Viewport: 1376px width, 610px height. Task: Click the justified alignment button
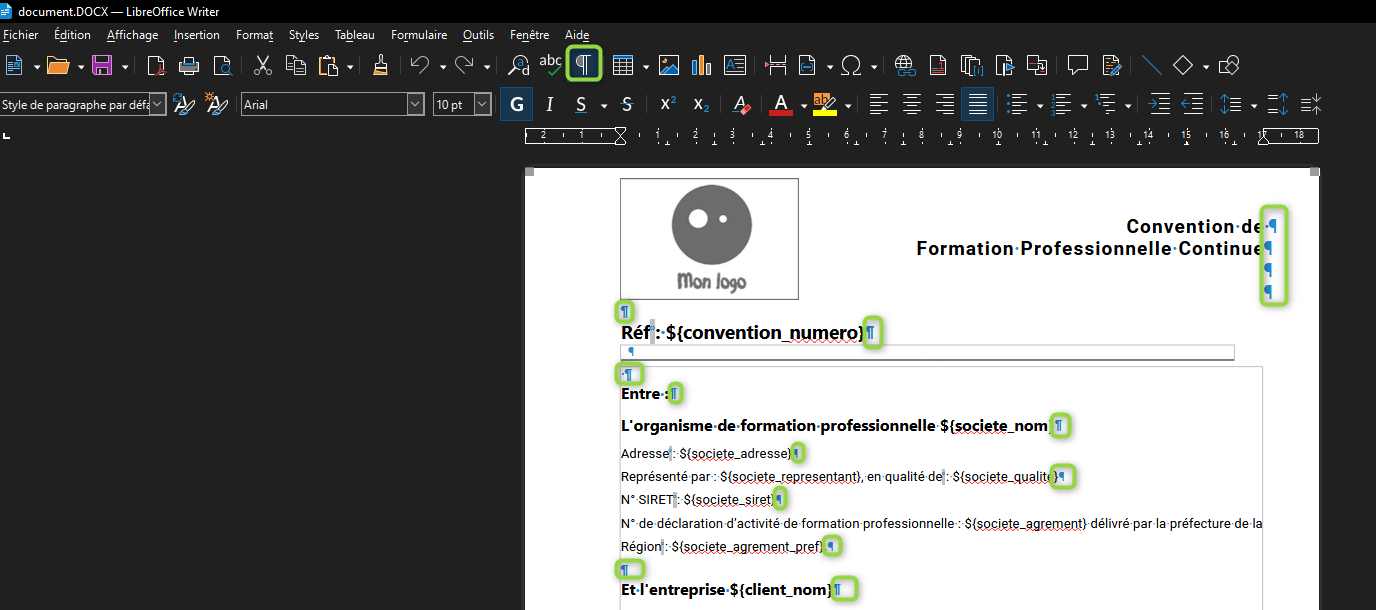978,104
